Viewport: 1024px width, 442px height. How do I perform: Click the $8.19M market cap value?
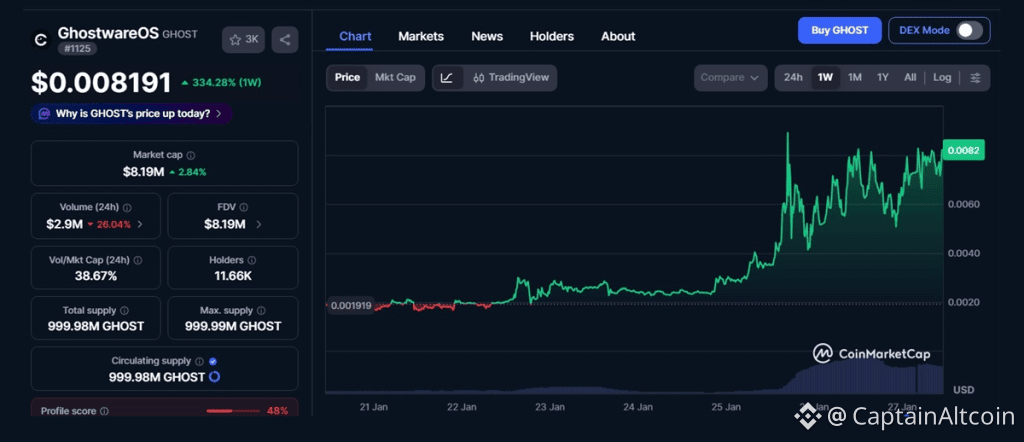click(144, 172)
